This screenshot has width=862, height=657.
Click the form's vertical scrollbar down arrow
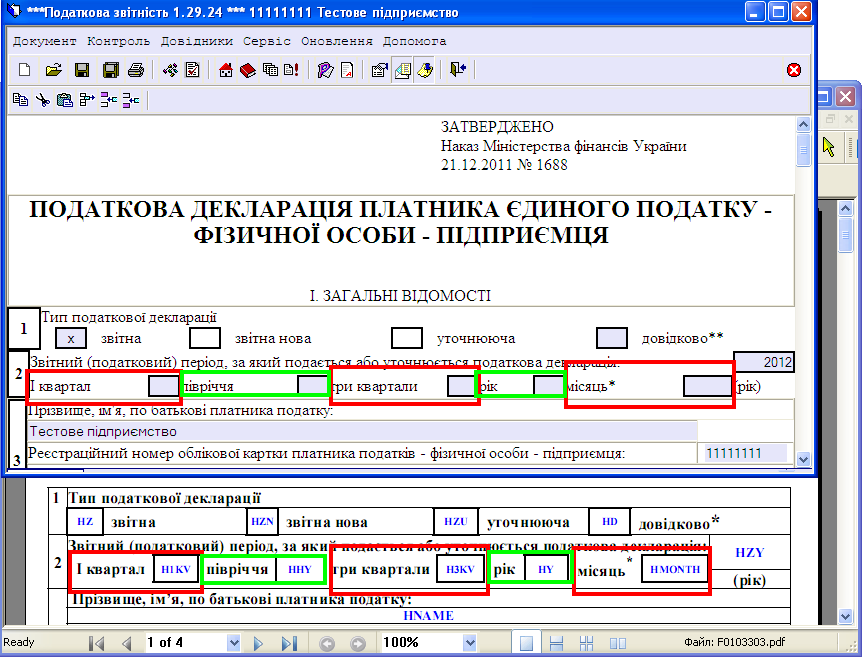click(802, 459)
